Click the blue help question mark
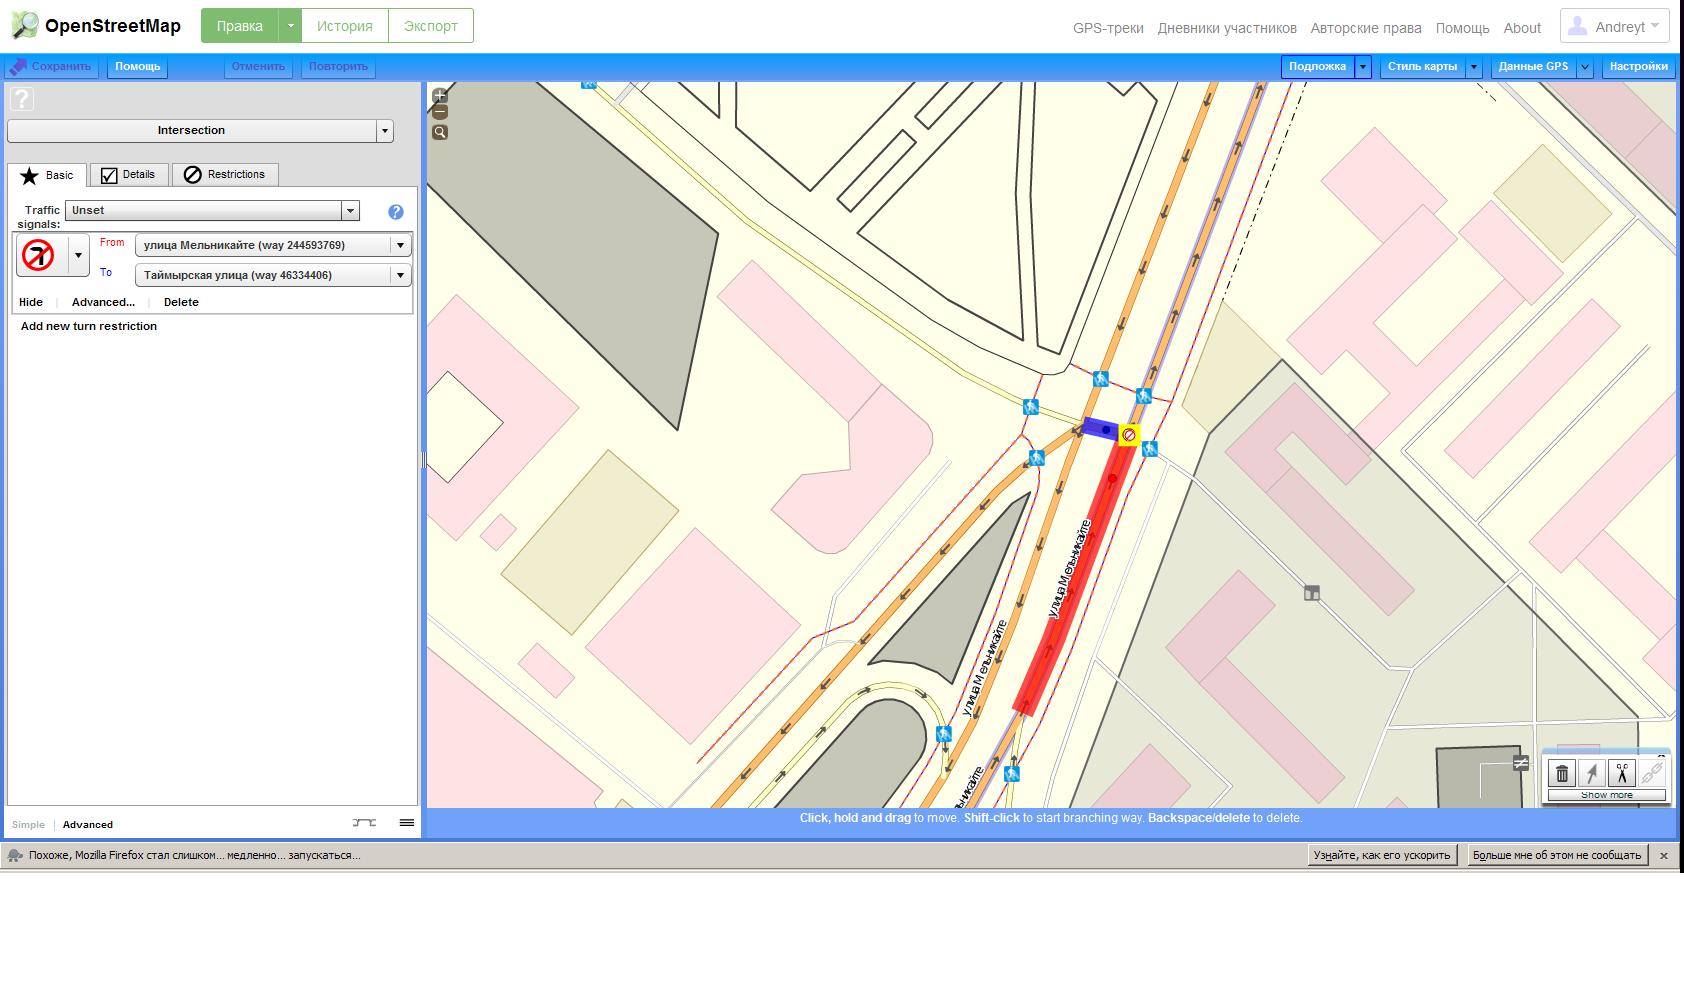1684x1001 pixels. [396, 212]
